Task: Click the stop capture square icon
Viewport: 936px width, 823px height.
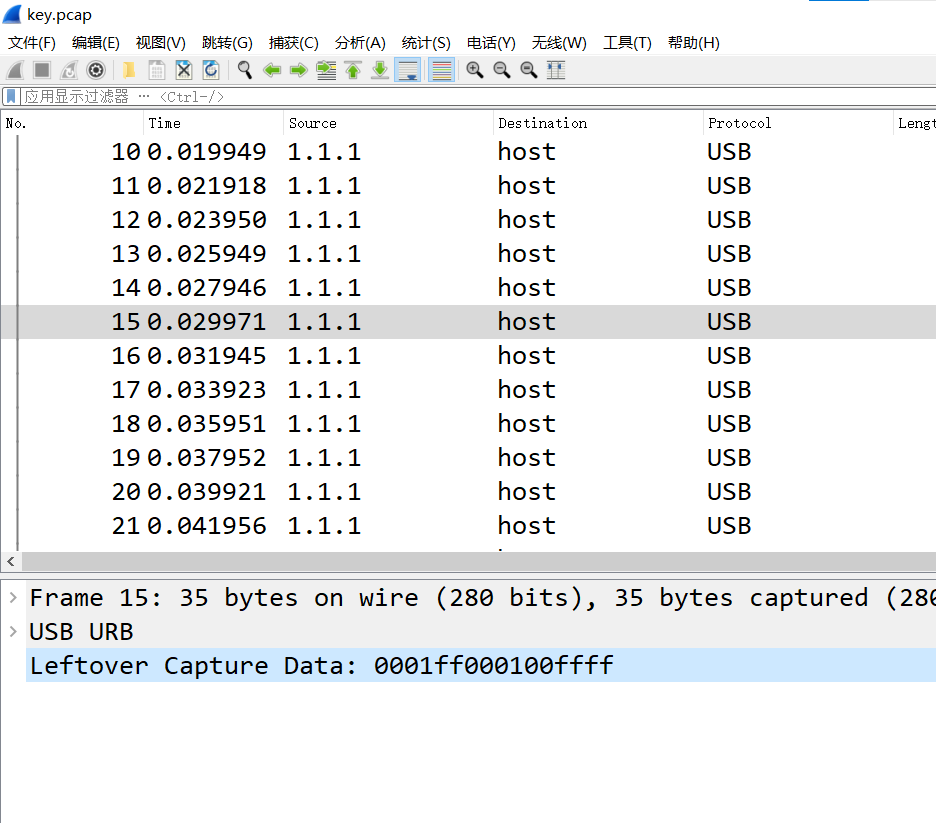Action: 42,70
